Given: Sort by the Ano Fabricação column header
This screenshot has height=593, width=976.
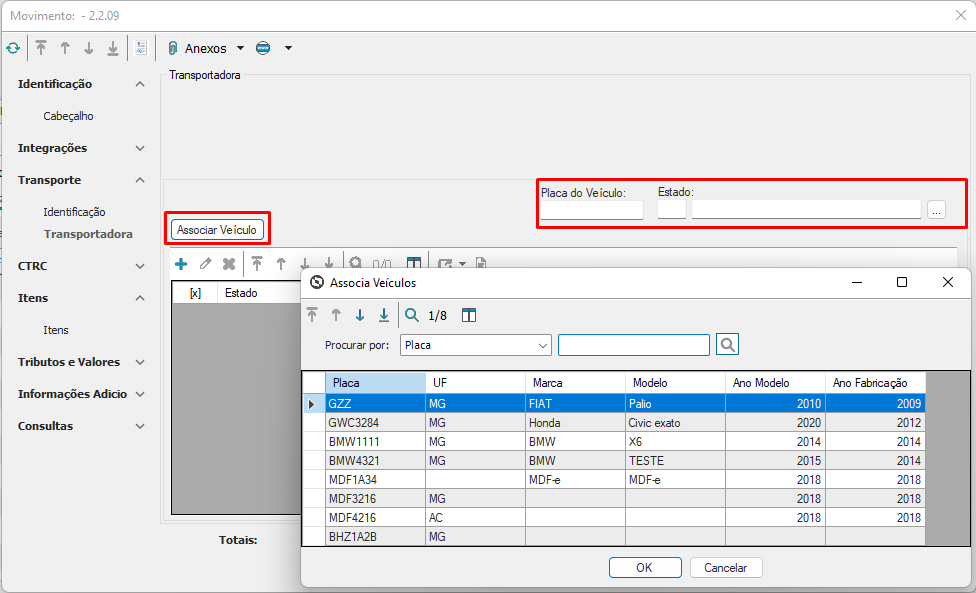Looking at the screenshot, I should coord(876,383).
